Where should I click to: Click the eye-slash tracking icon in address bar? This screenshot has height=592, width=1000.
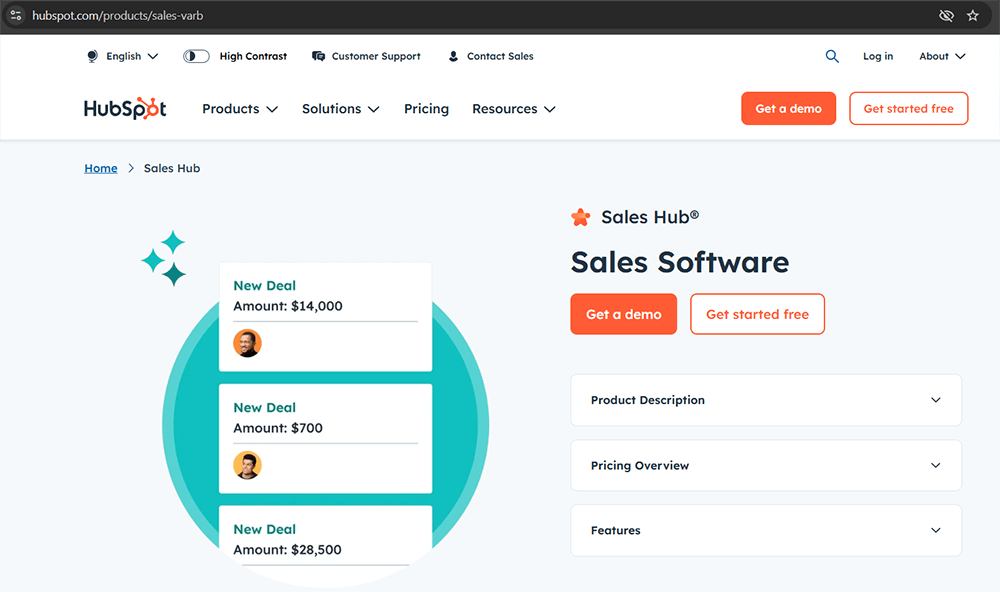pos(946,16)
